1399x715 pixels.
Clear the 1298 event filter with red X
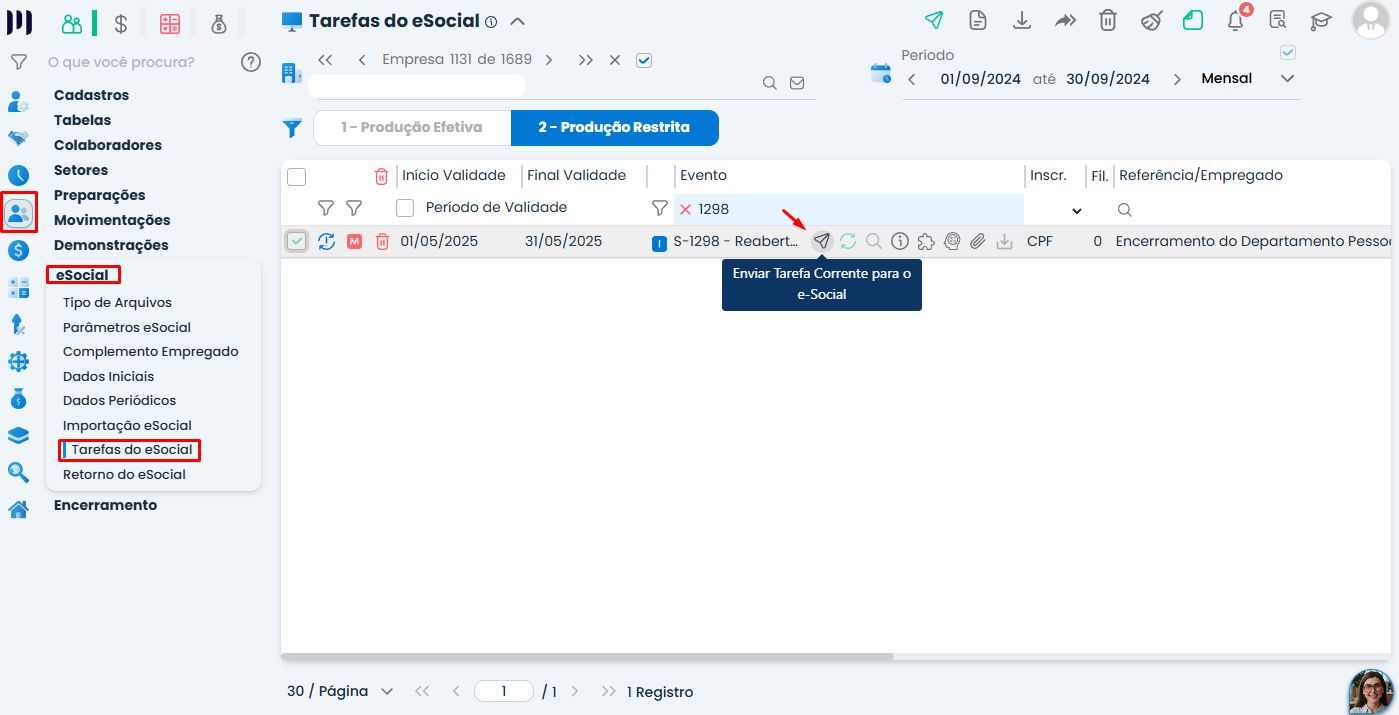tap(685, 209)
